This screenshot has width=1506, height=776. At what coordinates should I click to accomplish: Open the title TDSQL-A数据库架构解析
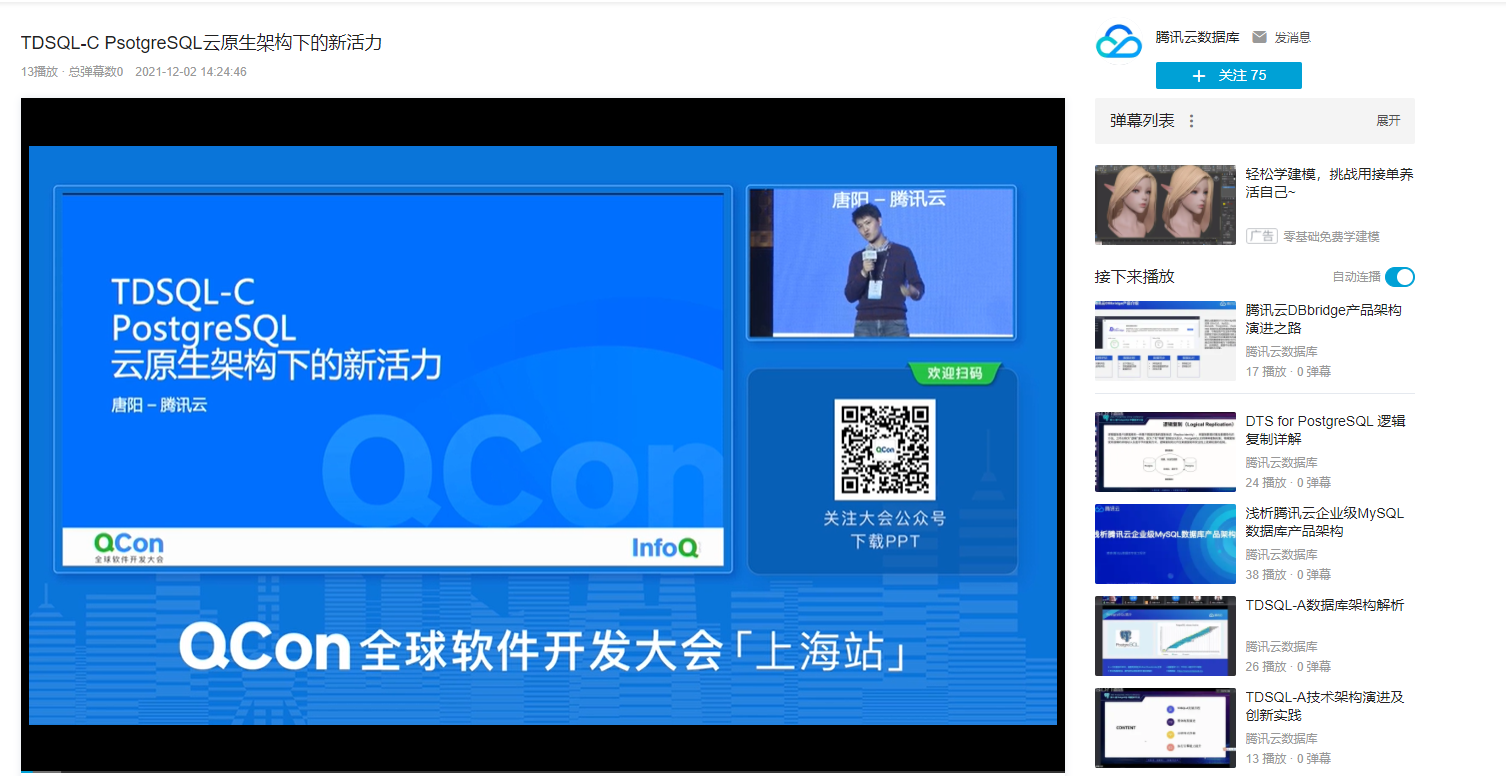pos(1325,605)
